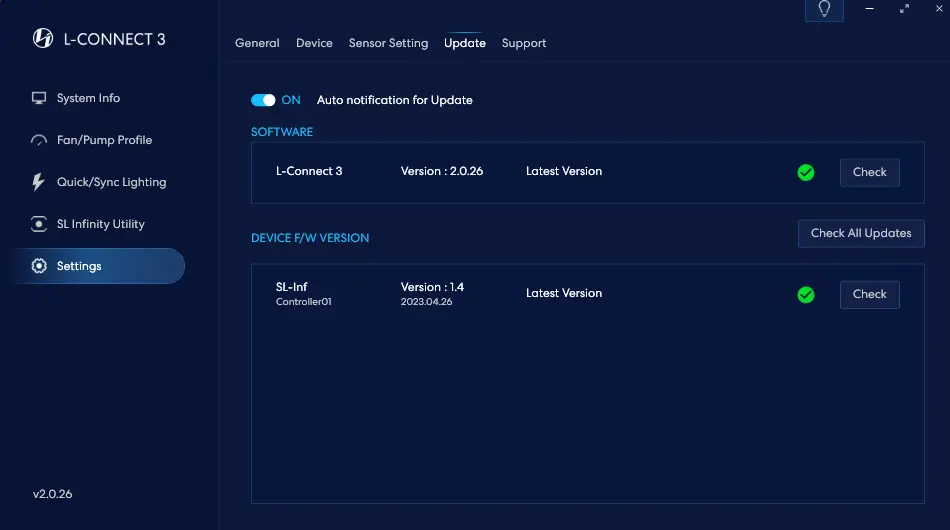Click the System Info monitor icon
The height and width of the screenshot is (530, 950).
click(x=39, y=98)
